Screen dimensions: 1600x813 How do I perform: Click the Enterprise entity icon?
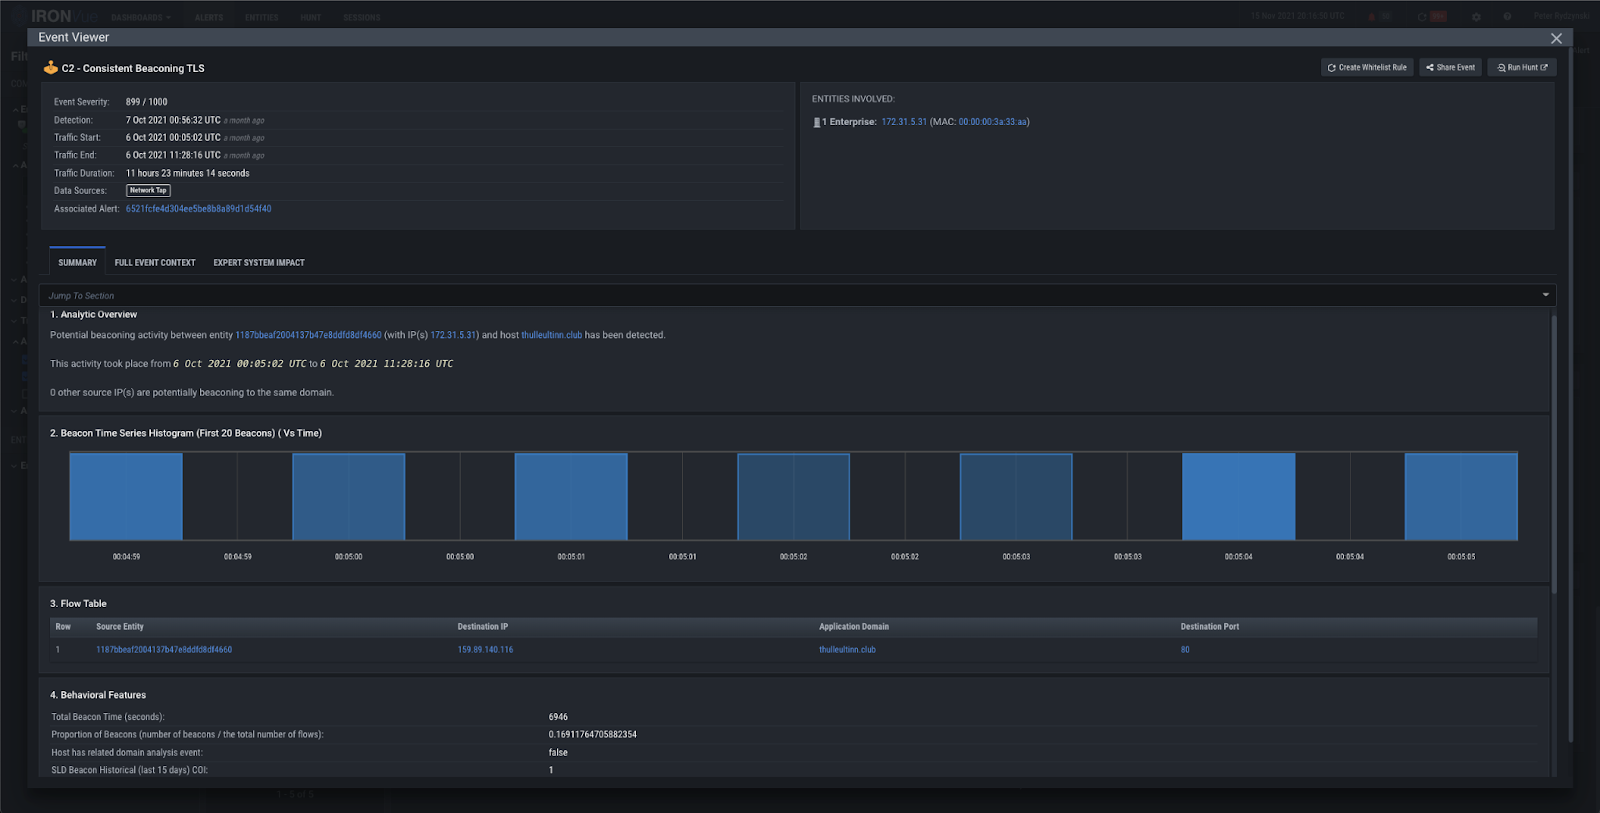[x=816, y=122]
